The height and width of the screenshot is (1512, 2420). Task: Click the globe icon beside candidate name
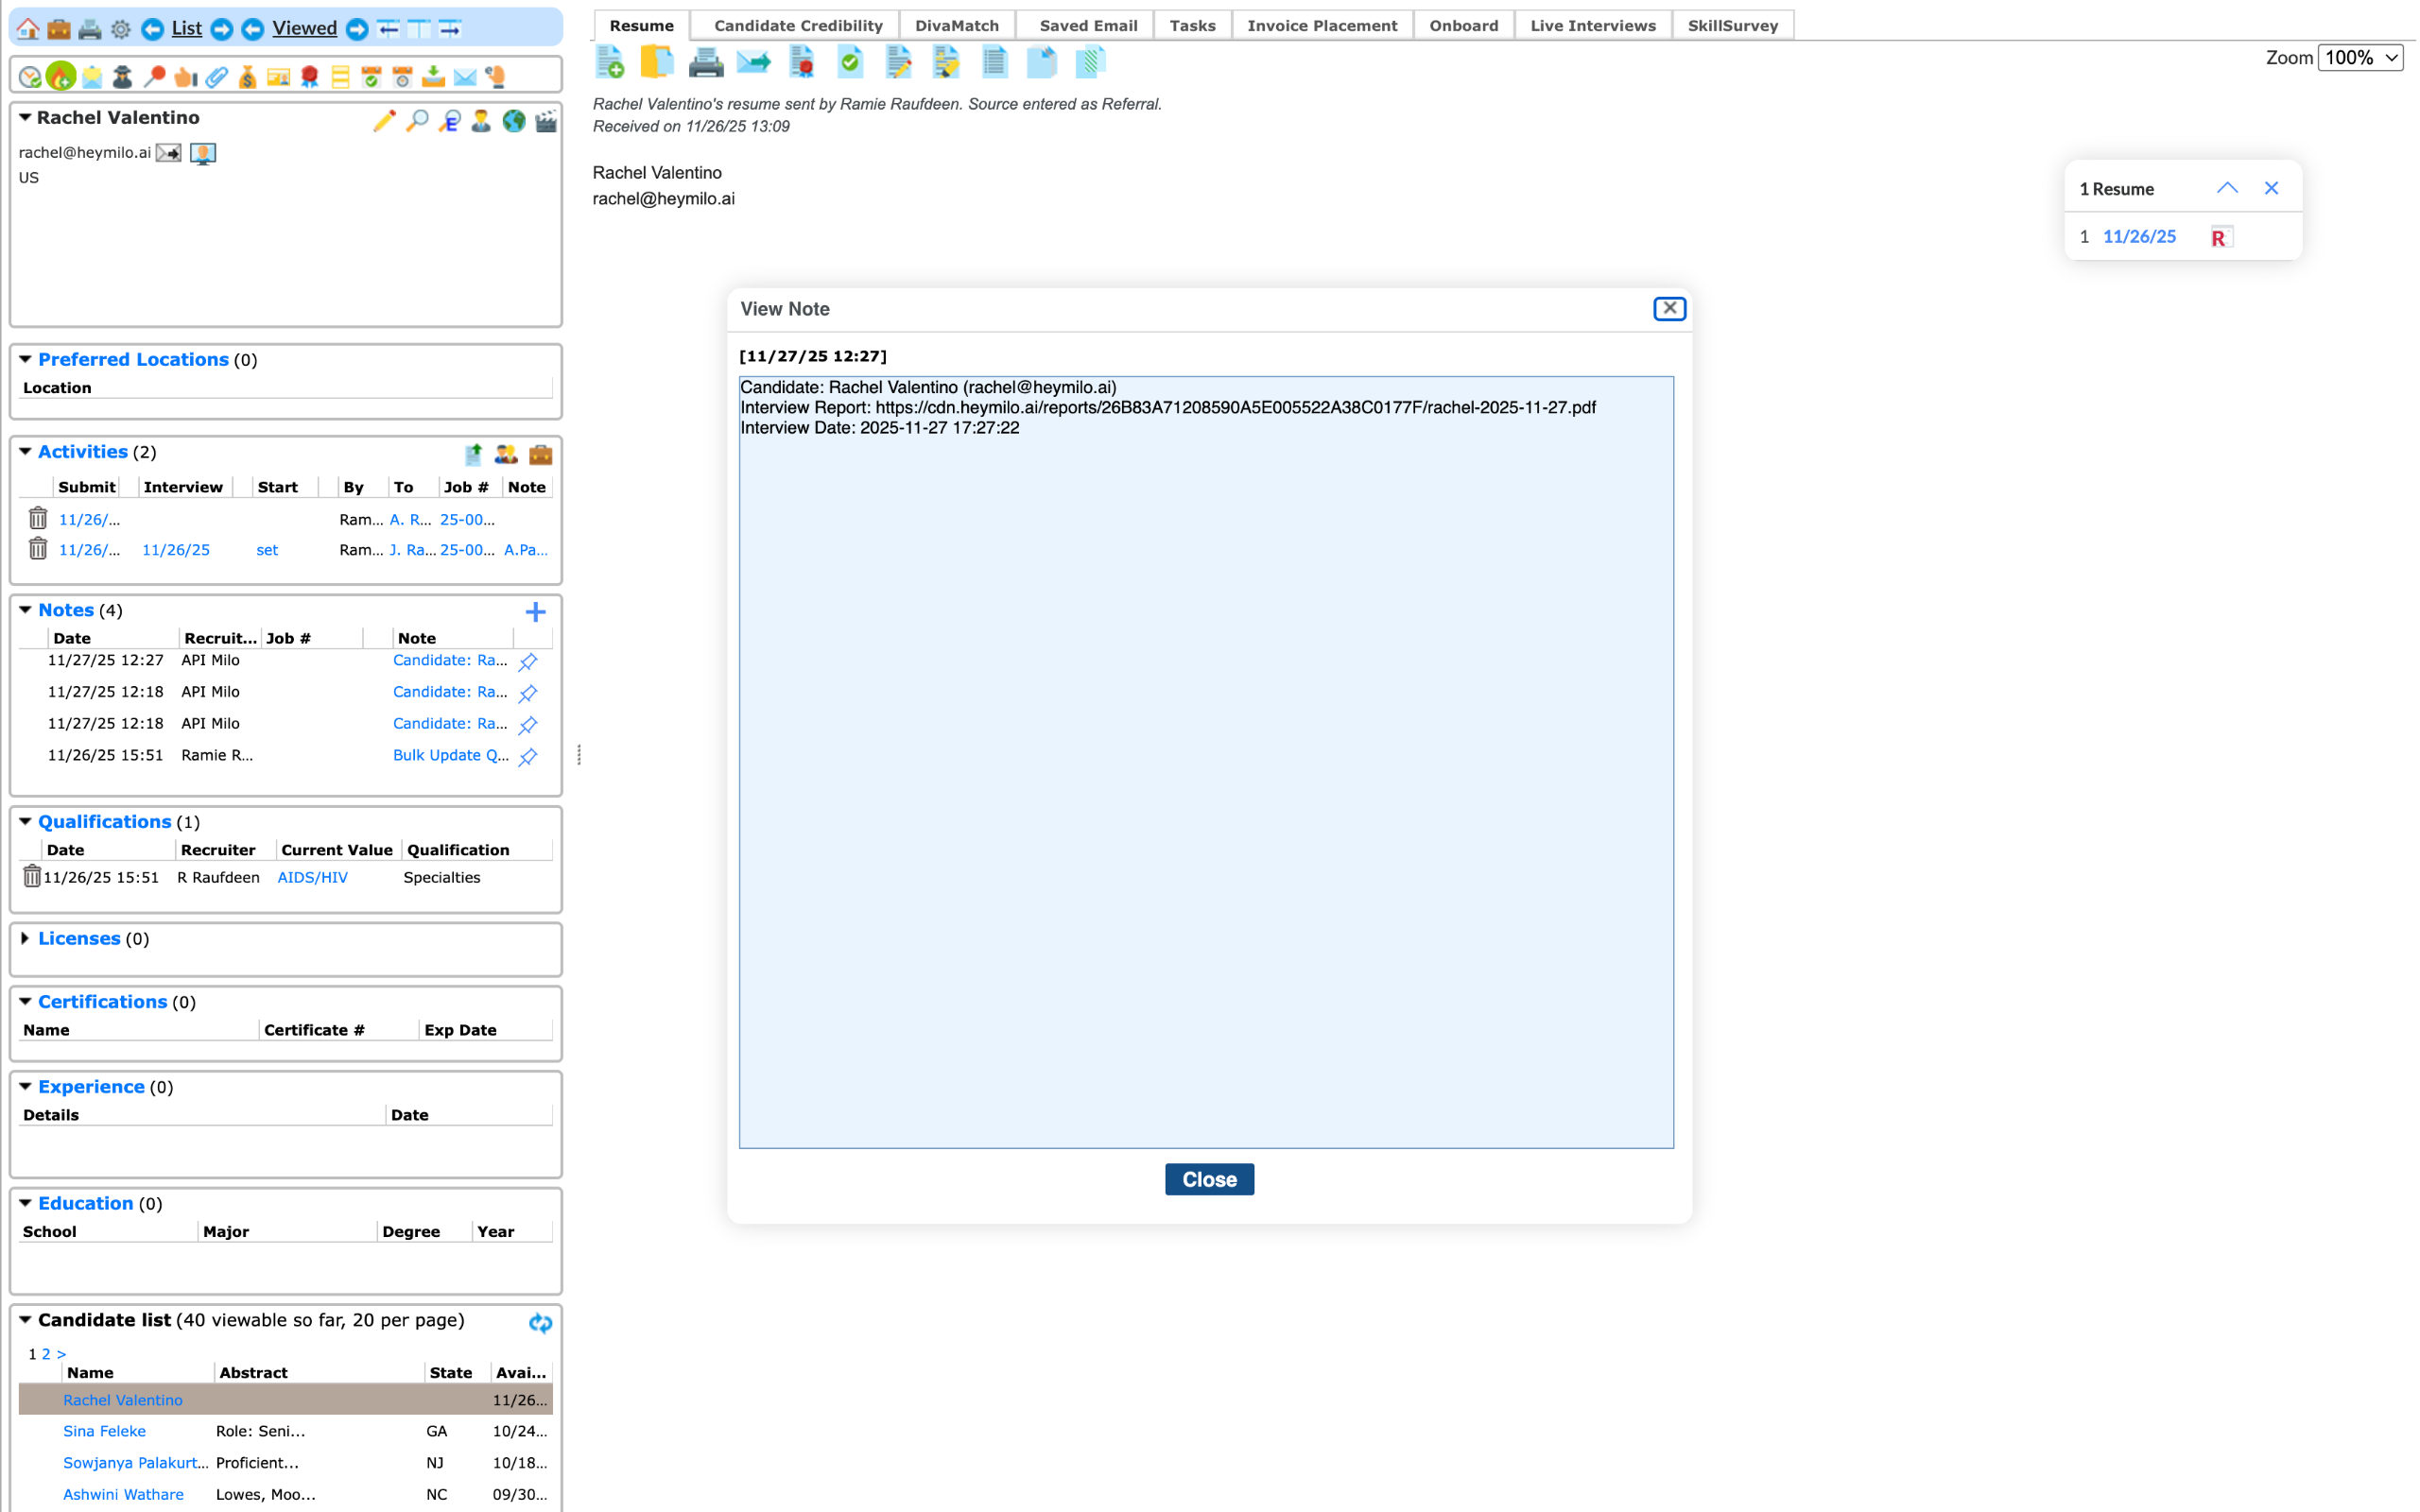[514, 121]
